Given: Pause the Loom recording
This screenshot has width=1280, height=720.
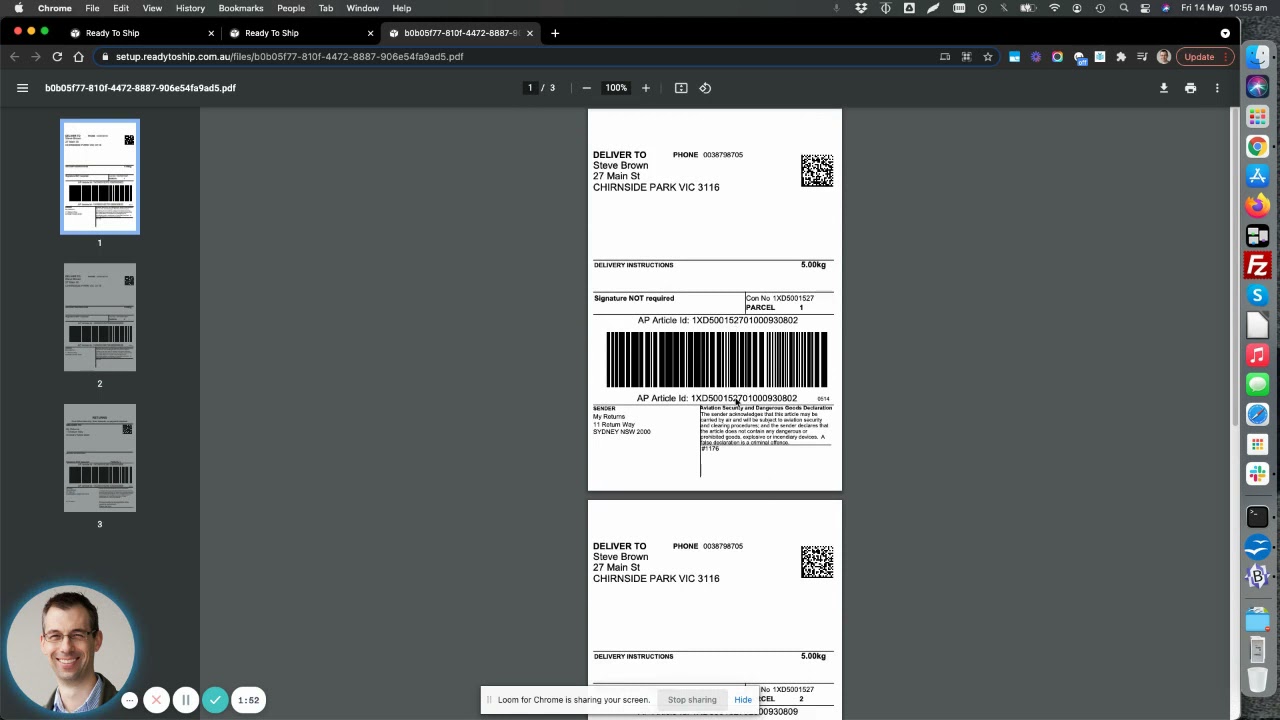Looking at the screenshot, I should click(x=185, y=700).
